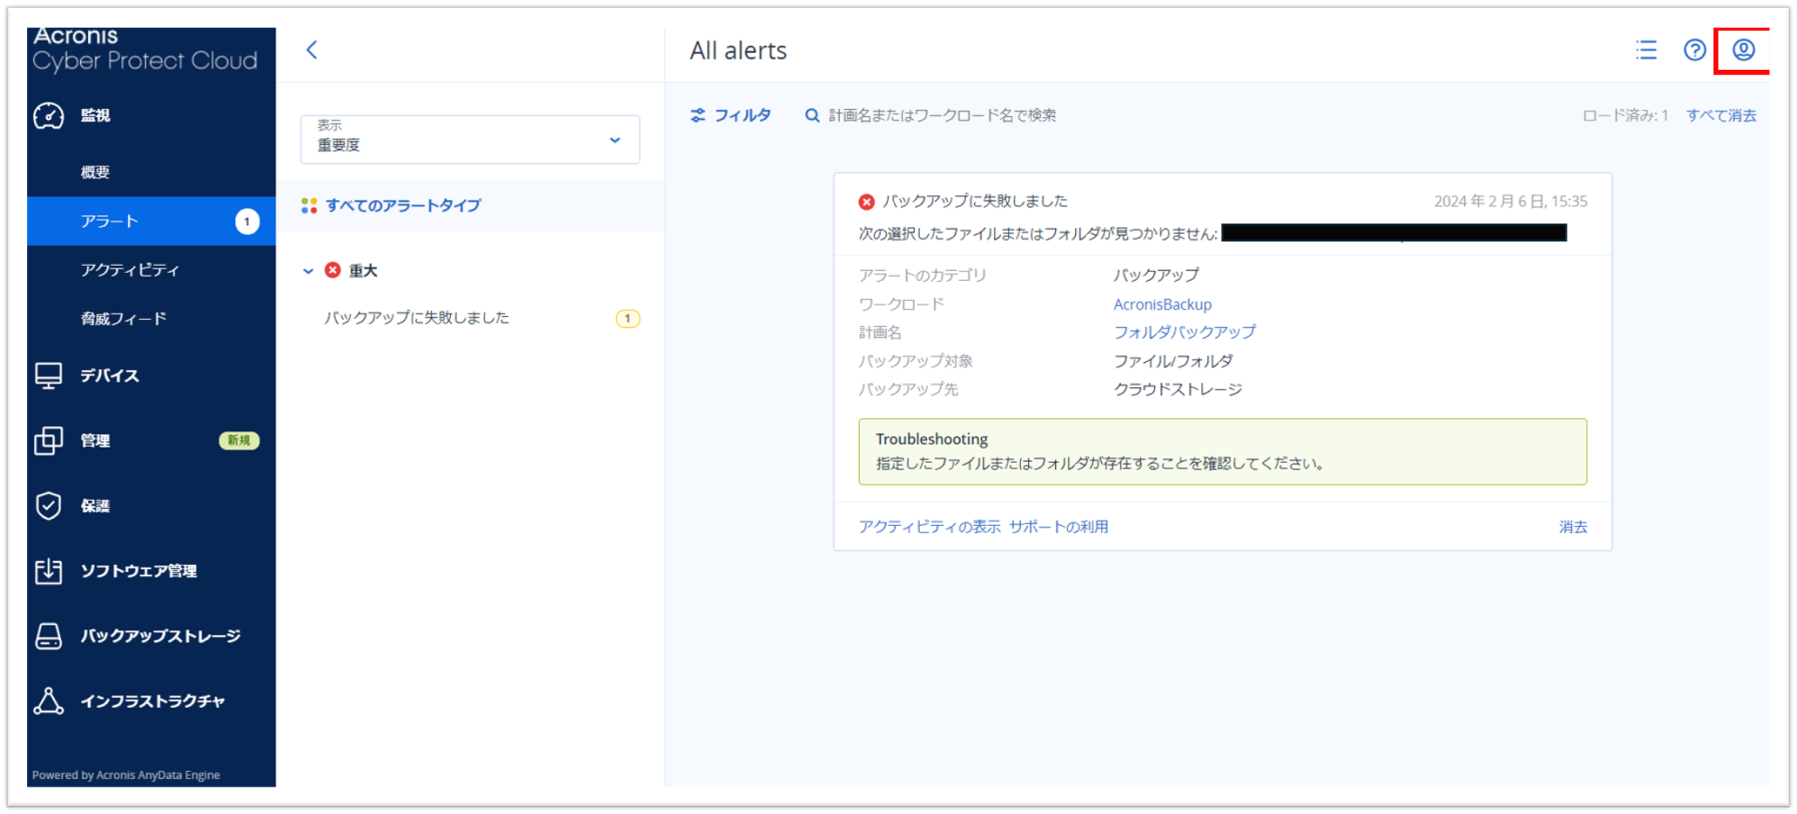The height and width of the screenshot is (814, 1797).
Task: Expand the 管理 sidebar section
Action: [x=95, y=441]
